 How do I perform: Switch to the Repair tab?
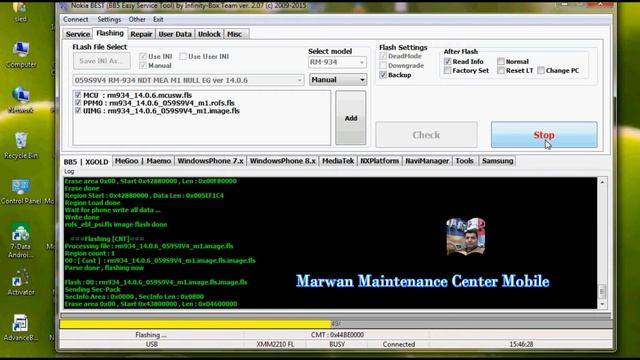coord(141,34)
